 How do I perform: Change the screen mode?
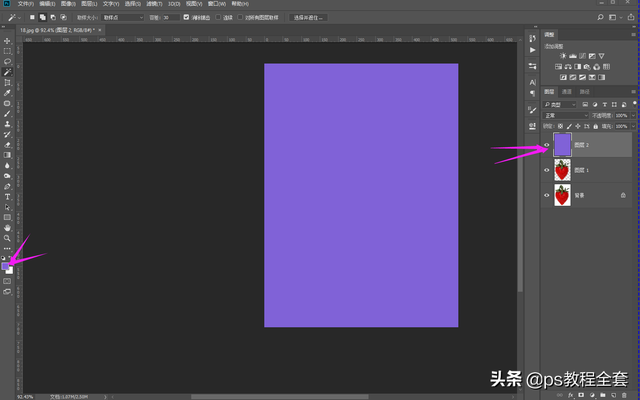pos(7,291)
